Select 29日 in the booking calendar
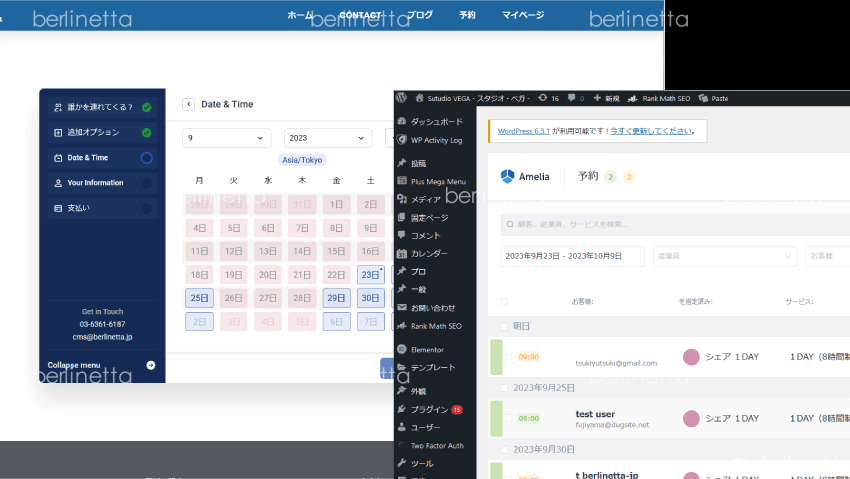 pos(336,298)
